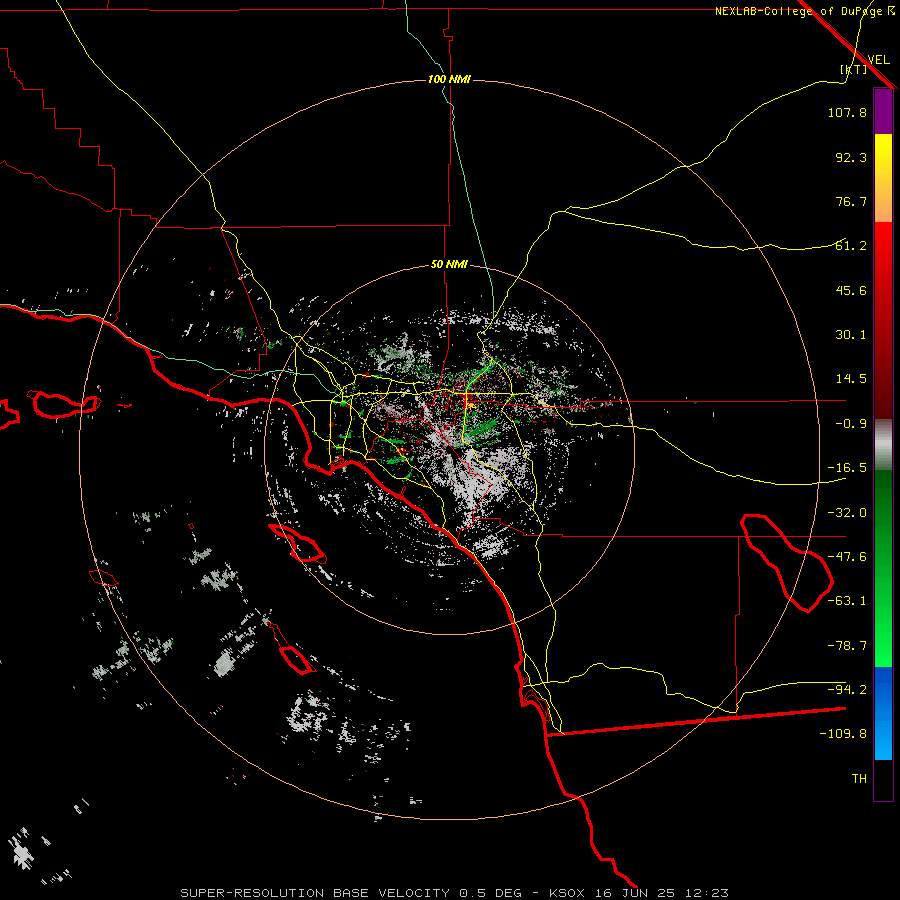Click the -63.1 velocity scale value
The height and width of the screenshot is (900, 900).
click(x=847, y=601)
